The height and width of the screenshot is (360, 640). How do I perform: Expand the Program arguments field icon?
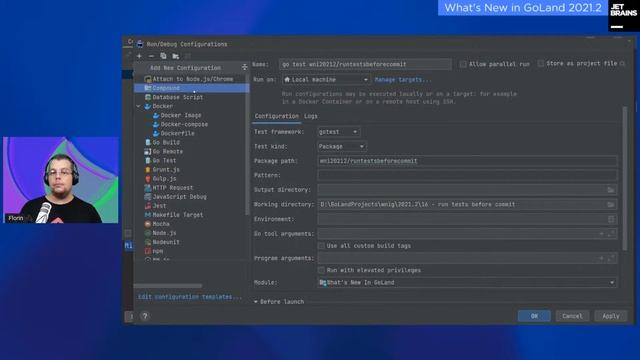(611, 258)
